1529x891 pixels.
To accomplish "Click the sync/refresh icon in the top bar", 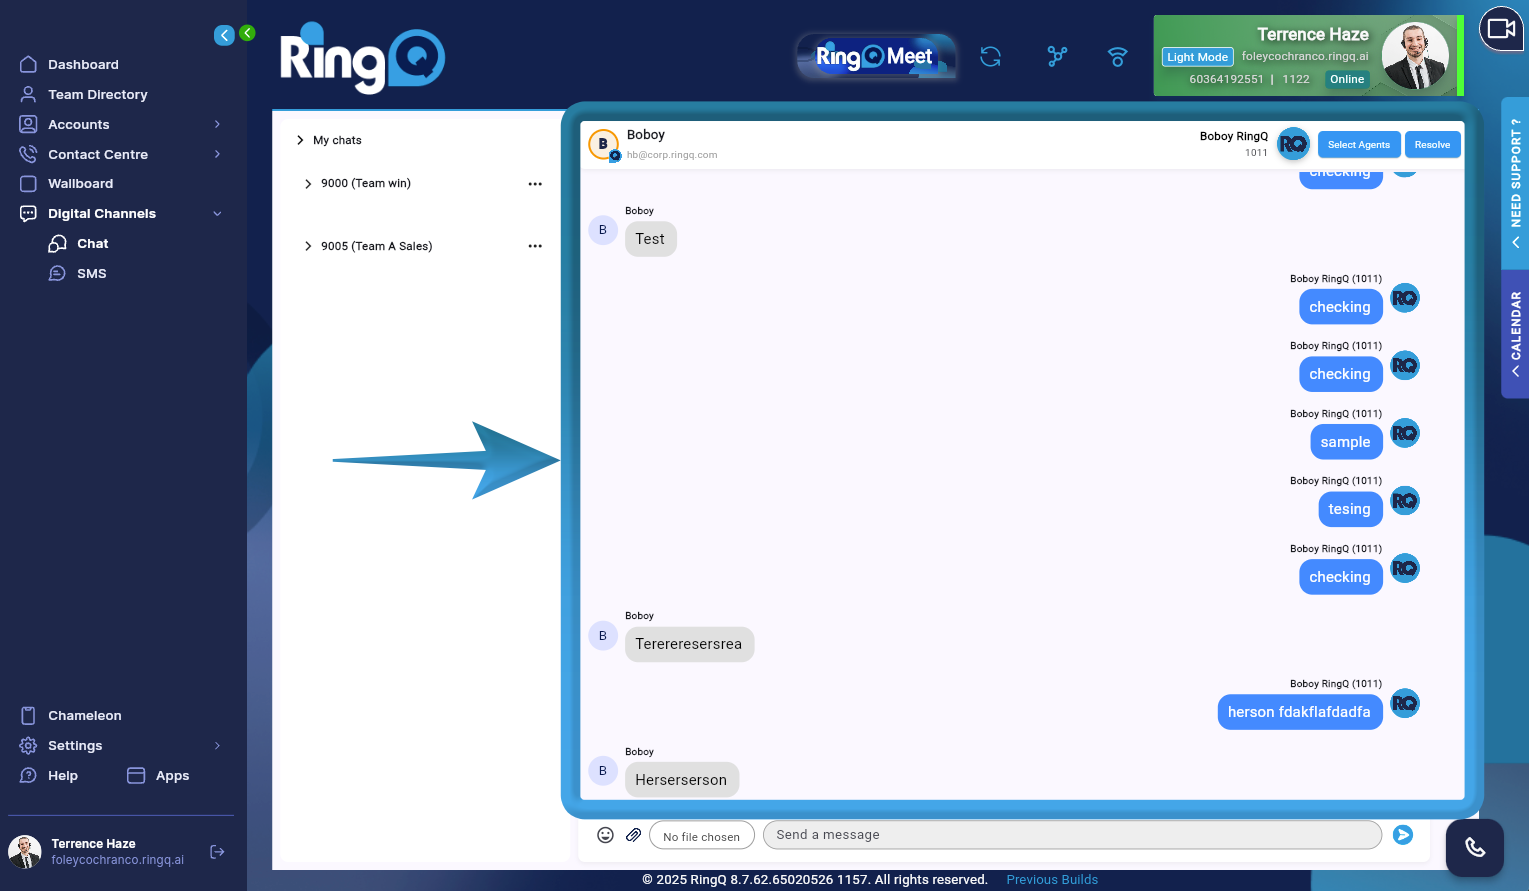I will coord(990,57).
